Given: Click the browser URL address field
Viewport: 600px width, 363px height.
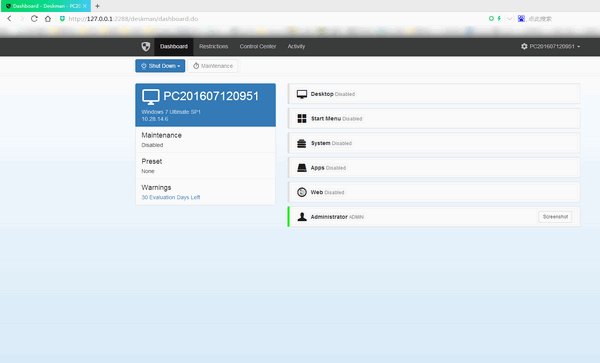Looking at the screenshot, I should click(x=268, y=19).
